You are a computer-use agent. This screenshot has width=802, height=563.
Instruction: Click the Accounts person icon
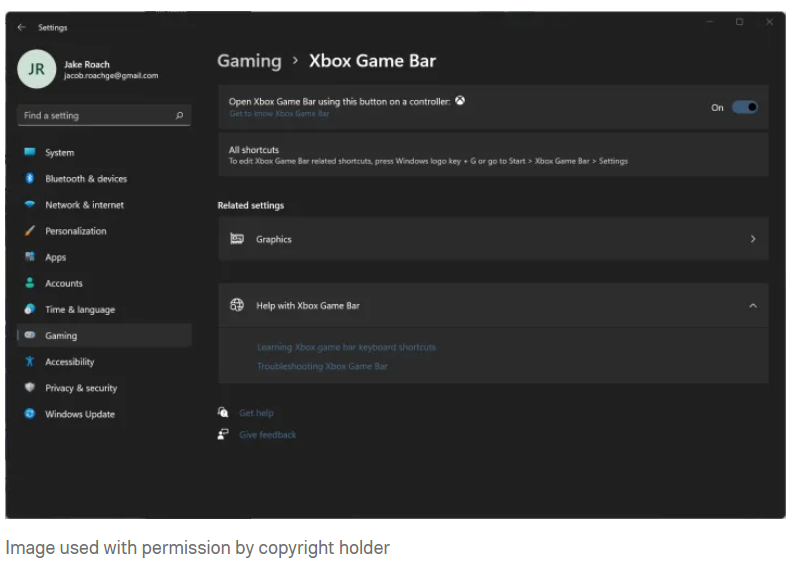[30, 283]
